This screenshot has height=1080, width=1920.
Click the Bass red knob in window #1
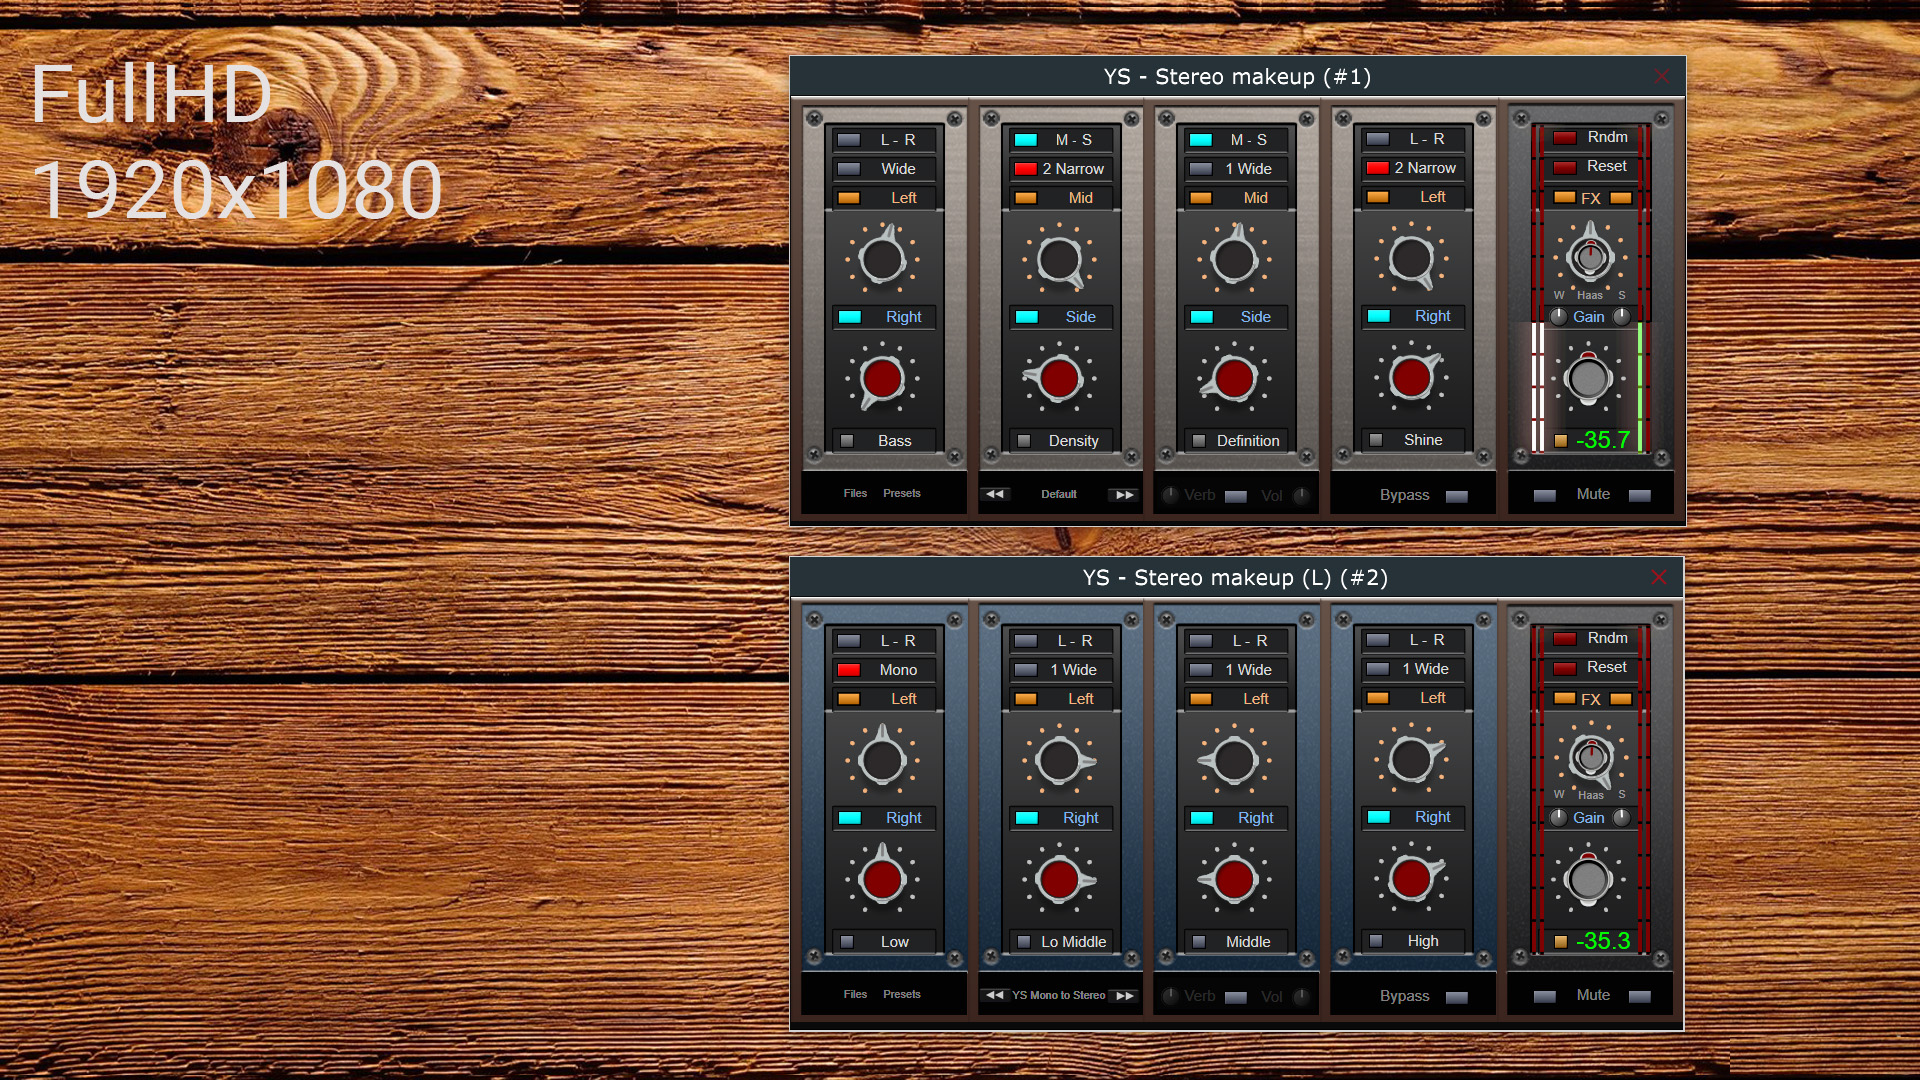(x=882, y=379)
